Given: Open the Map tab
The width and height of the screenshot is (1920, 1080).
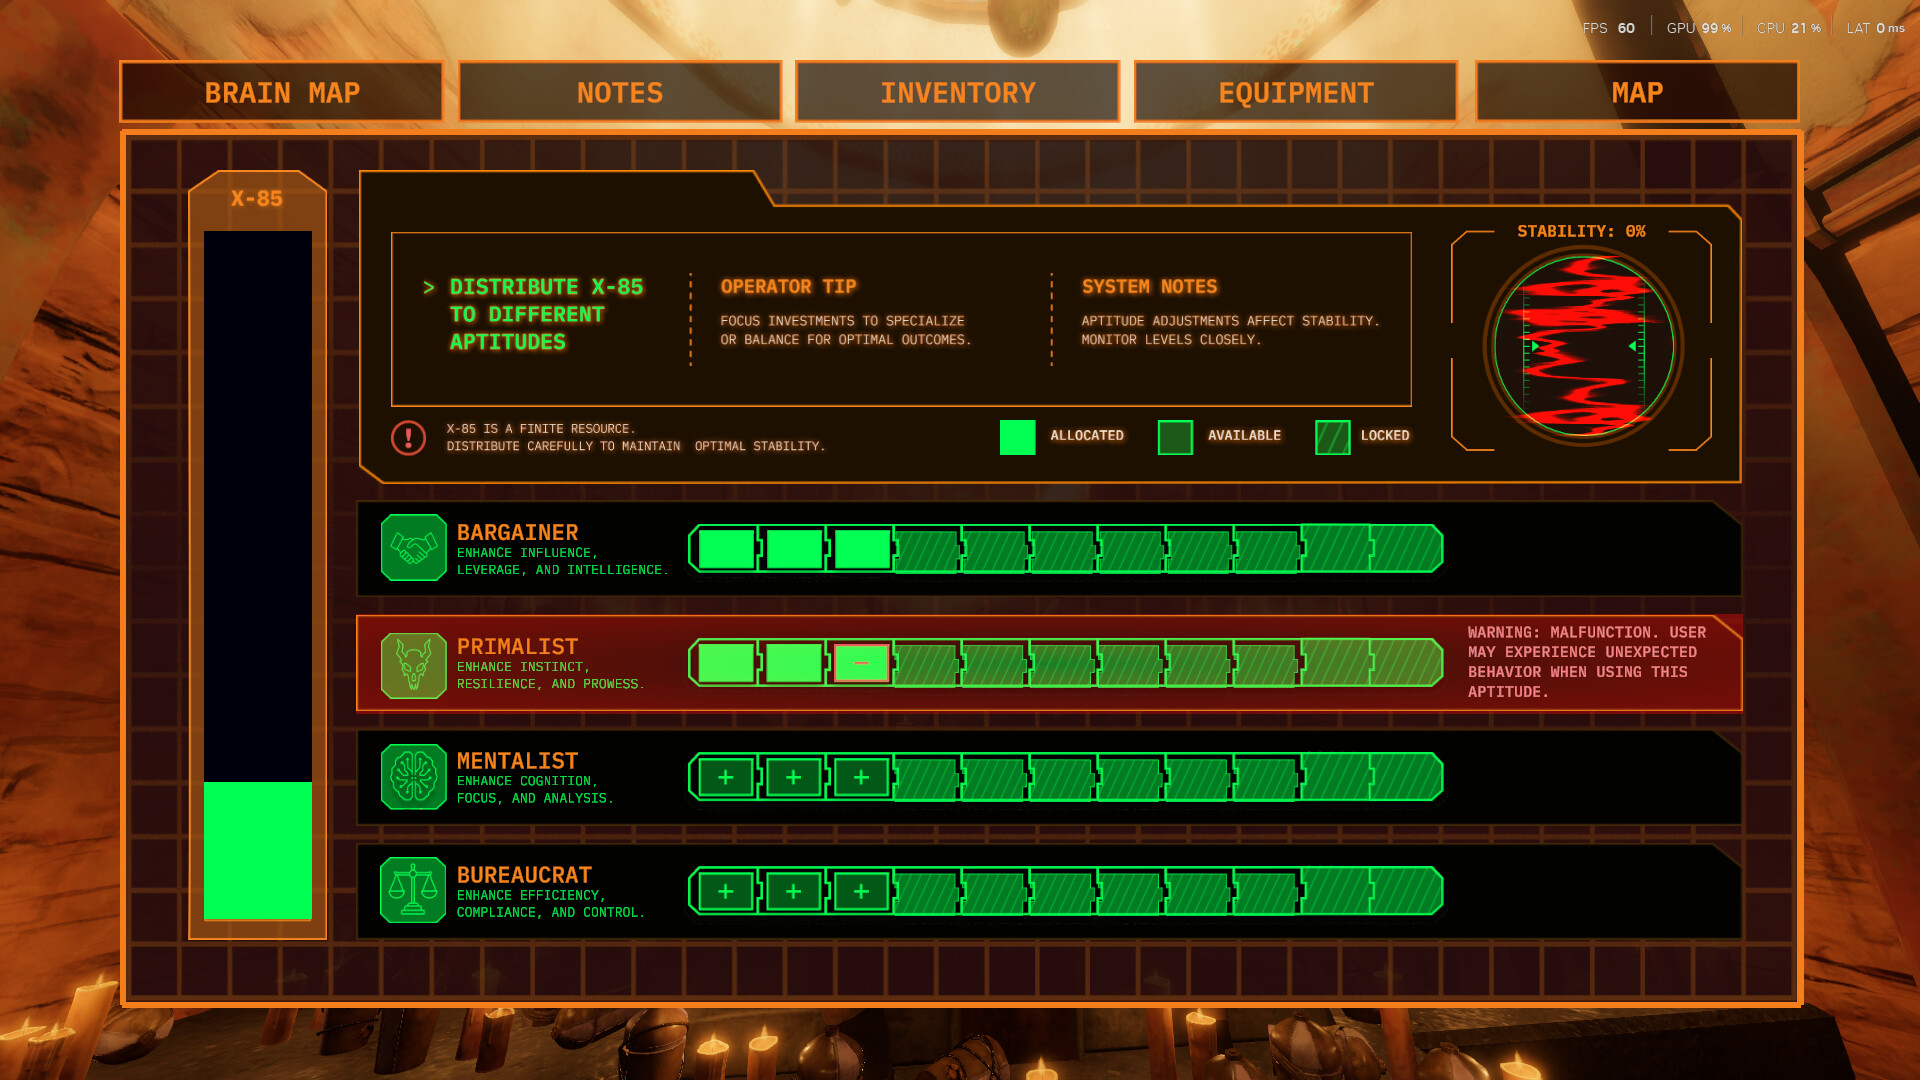Looking at the screenshot, I should tap(1637, 92).
